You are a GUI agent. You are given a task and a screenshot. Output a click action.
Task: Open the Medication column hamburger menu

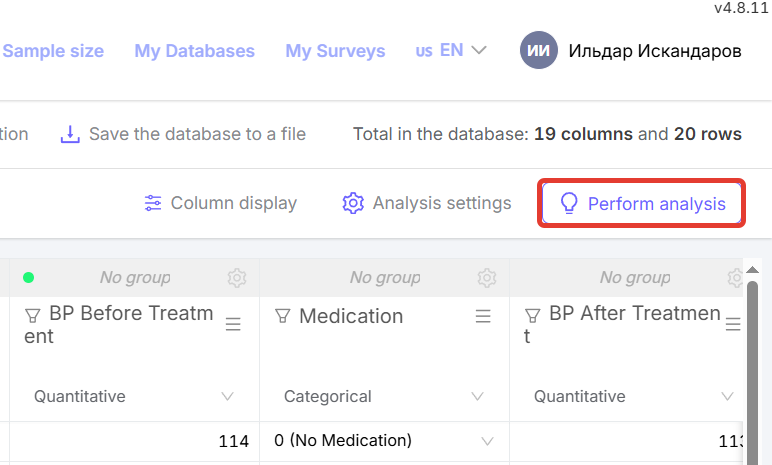pos(483,316)
